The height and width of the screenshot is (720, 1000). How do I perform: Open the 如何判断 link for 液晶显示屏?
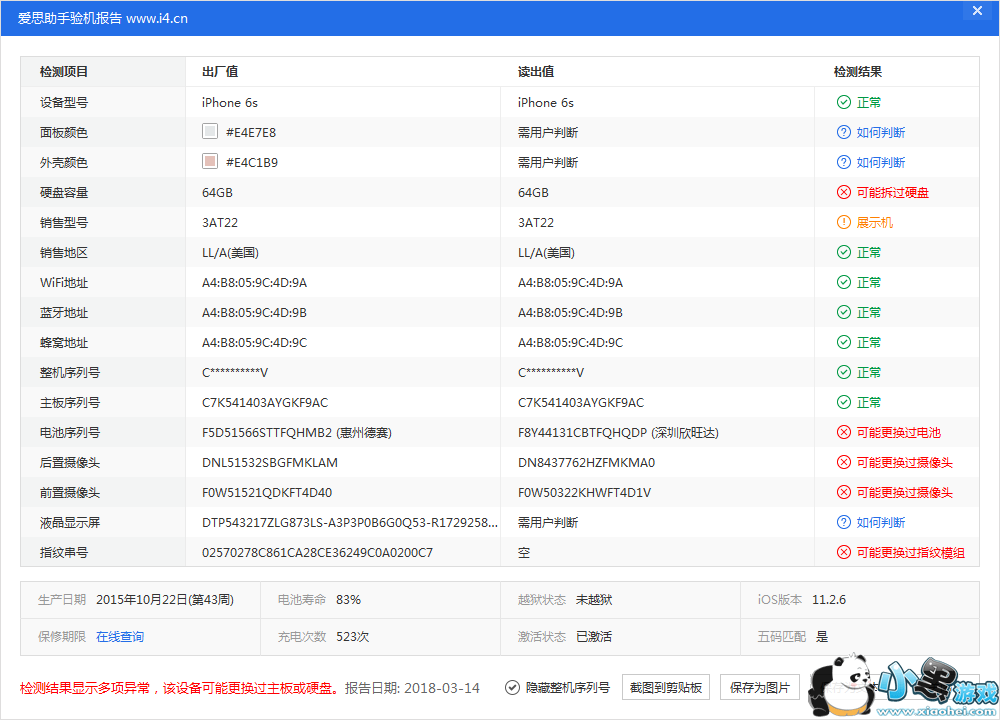(881, 522)
